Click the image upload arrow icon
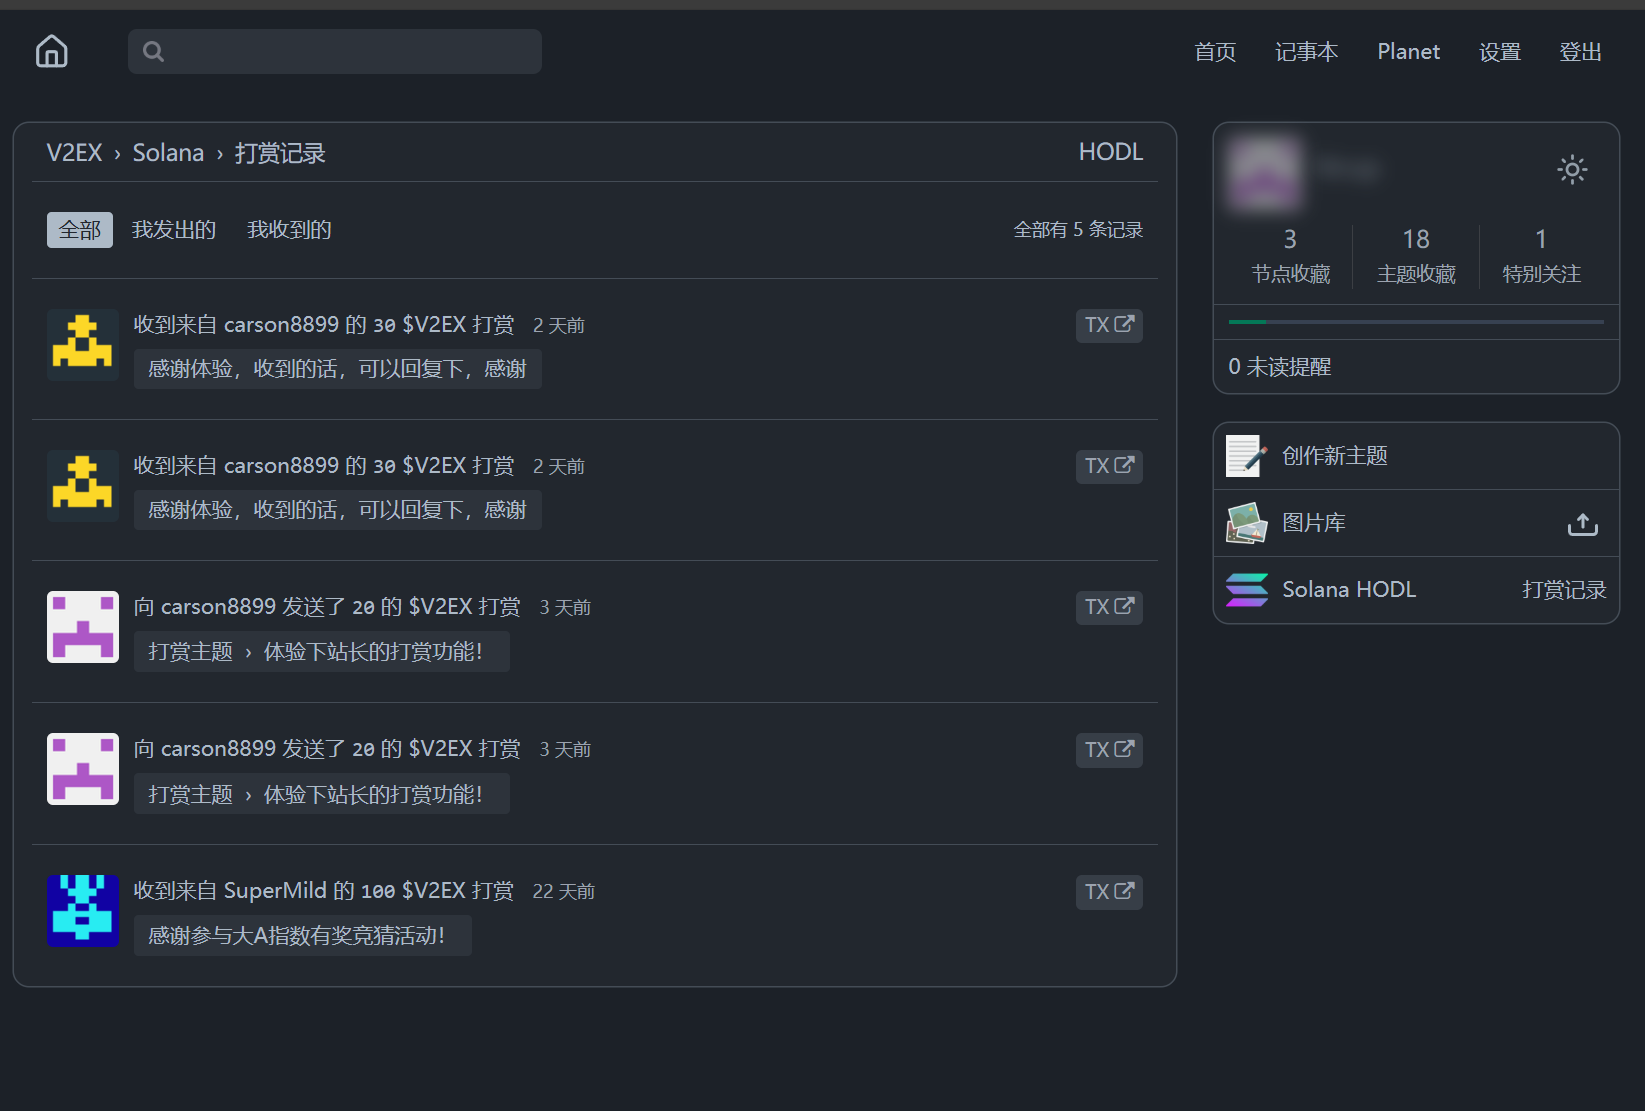The width and height of the screenshot is (1645, 1111). [1583, 524]
